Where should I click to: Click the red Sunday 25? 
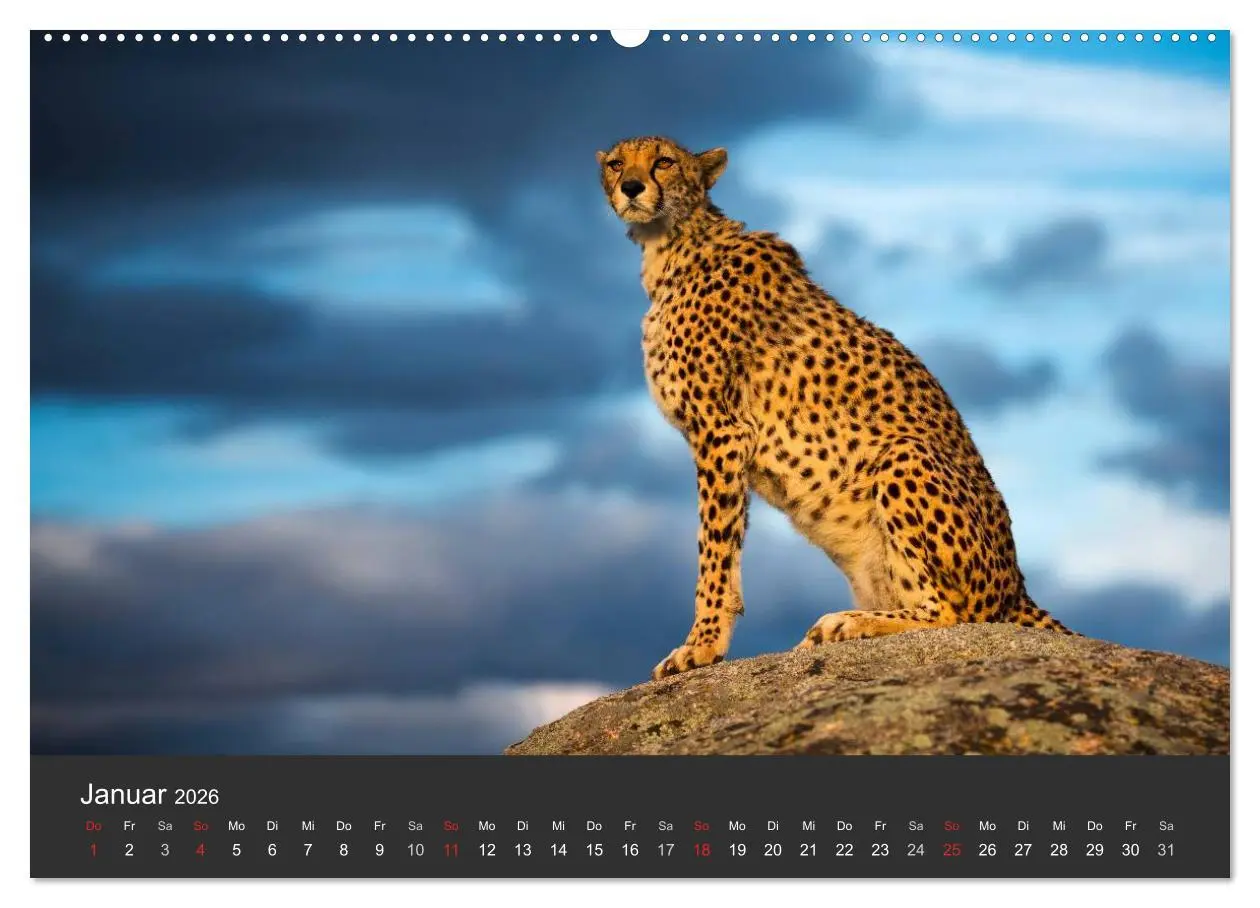click(952, 849)
